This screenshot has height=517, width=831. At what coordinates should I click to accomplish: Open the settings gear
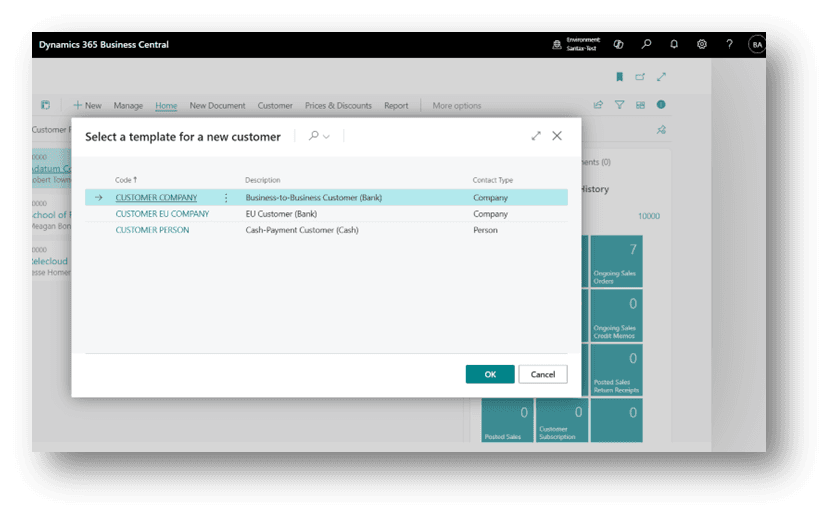[x=702, y=44]
